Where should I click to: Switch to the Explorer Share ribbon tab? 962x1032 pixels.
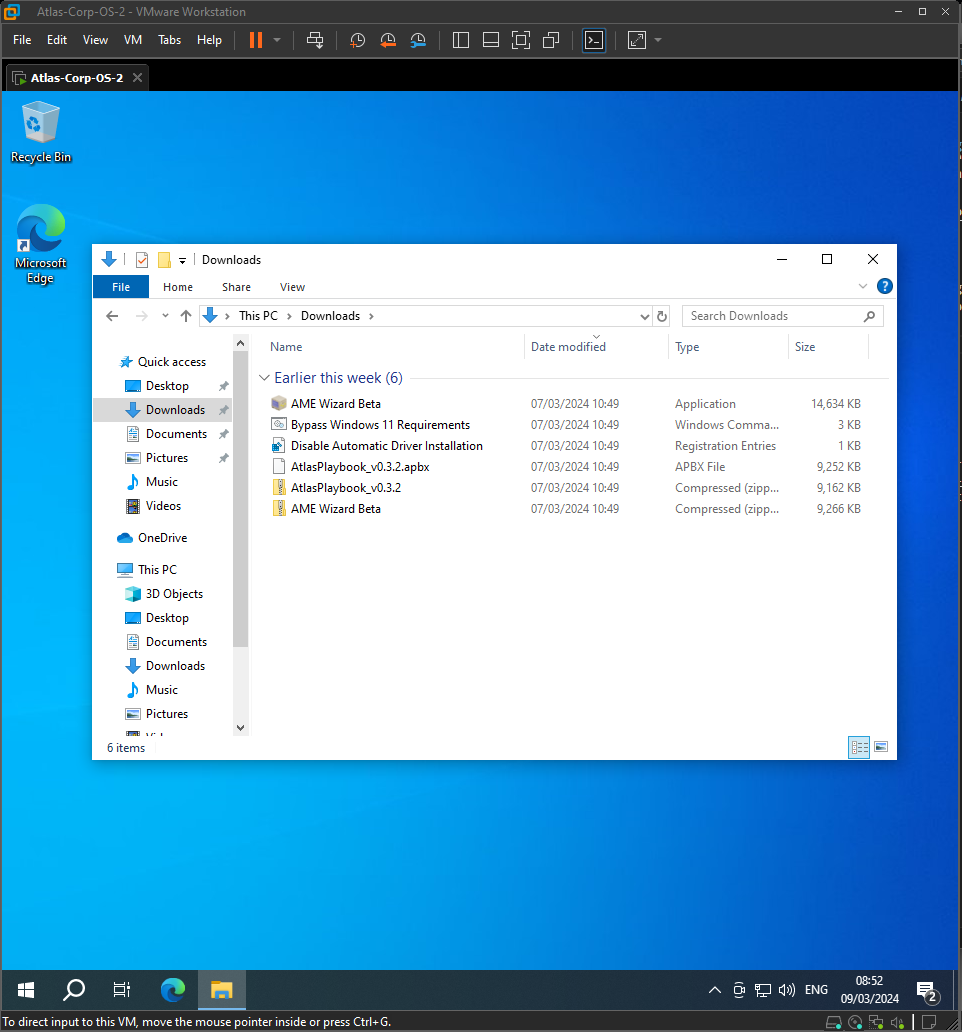[x=236, y=287]
